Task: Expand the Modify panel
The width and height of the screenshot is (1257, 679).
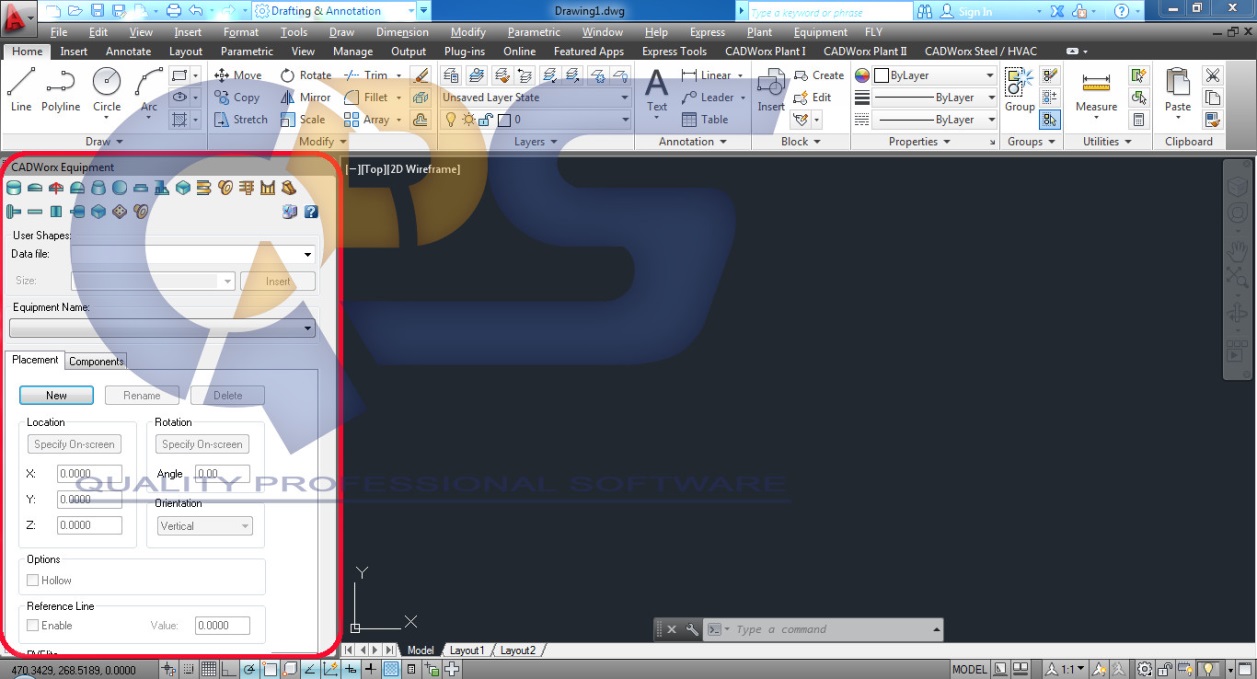Action: coord(323,141)
